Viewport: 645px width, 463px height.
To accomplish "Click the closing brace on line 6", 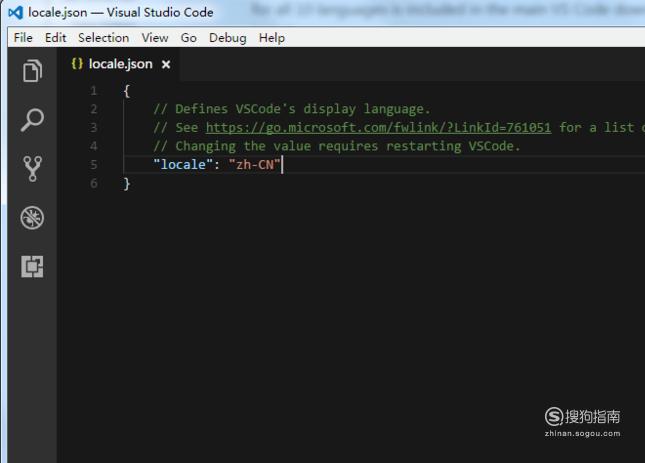I will 127,183.
